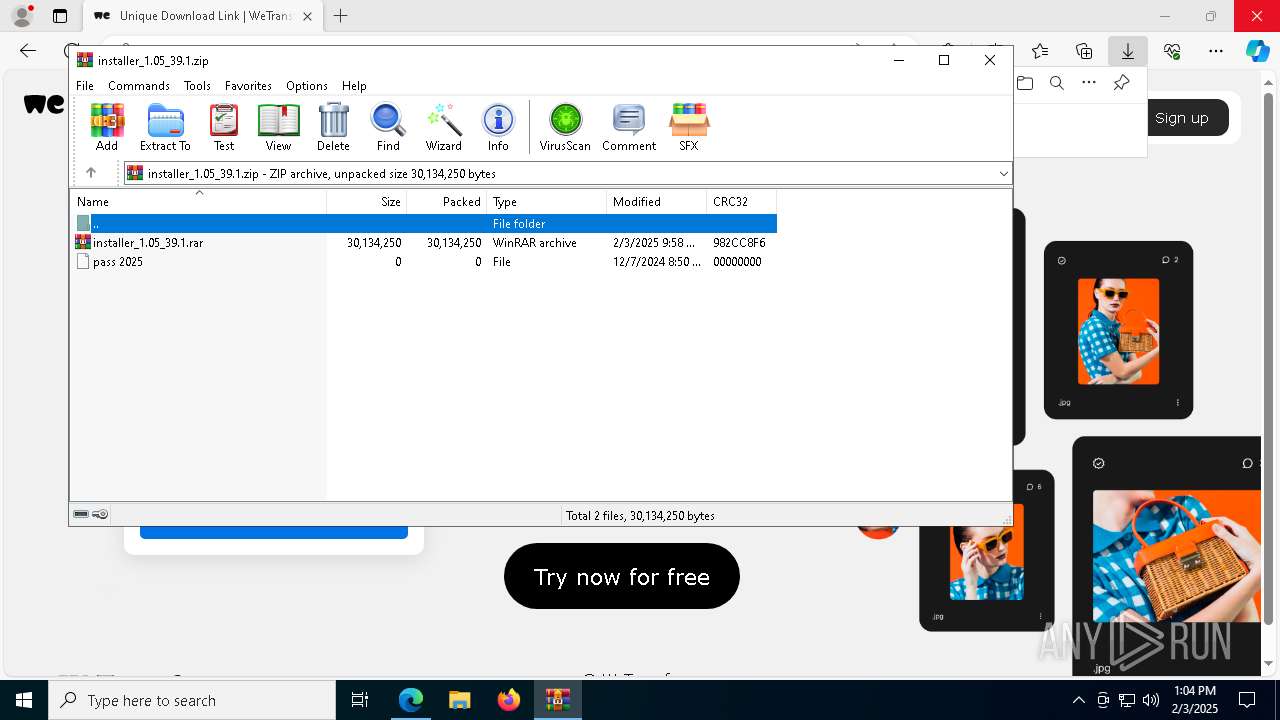Search downloads magnifier in Edge popup
The image size is (1280, 720).
tap(1057, 83)
